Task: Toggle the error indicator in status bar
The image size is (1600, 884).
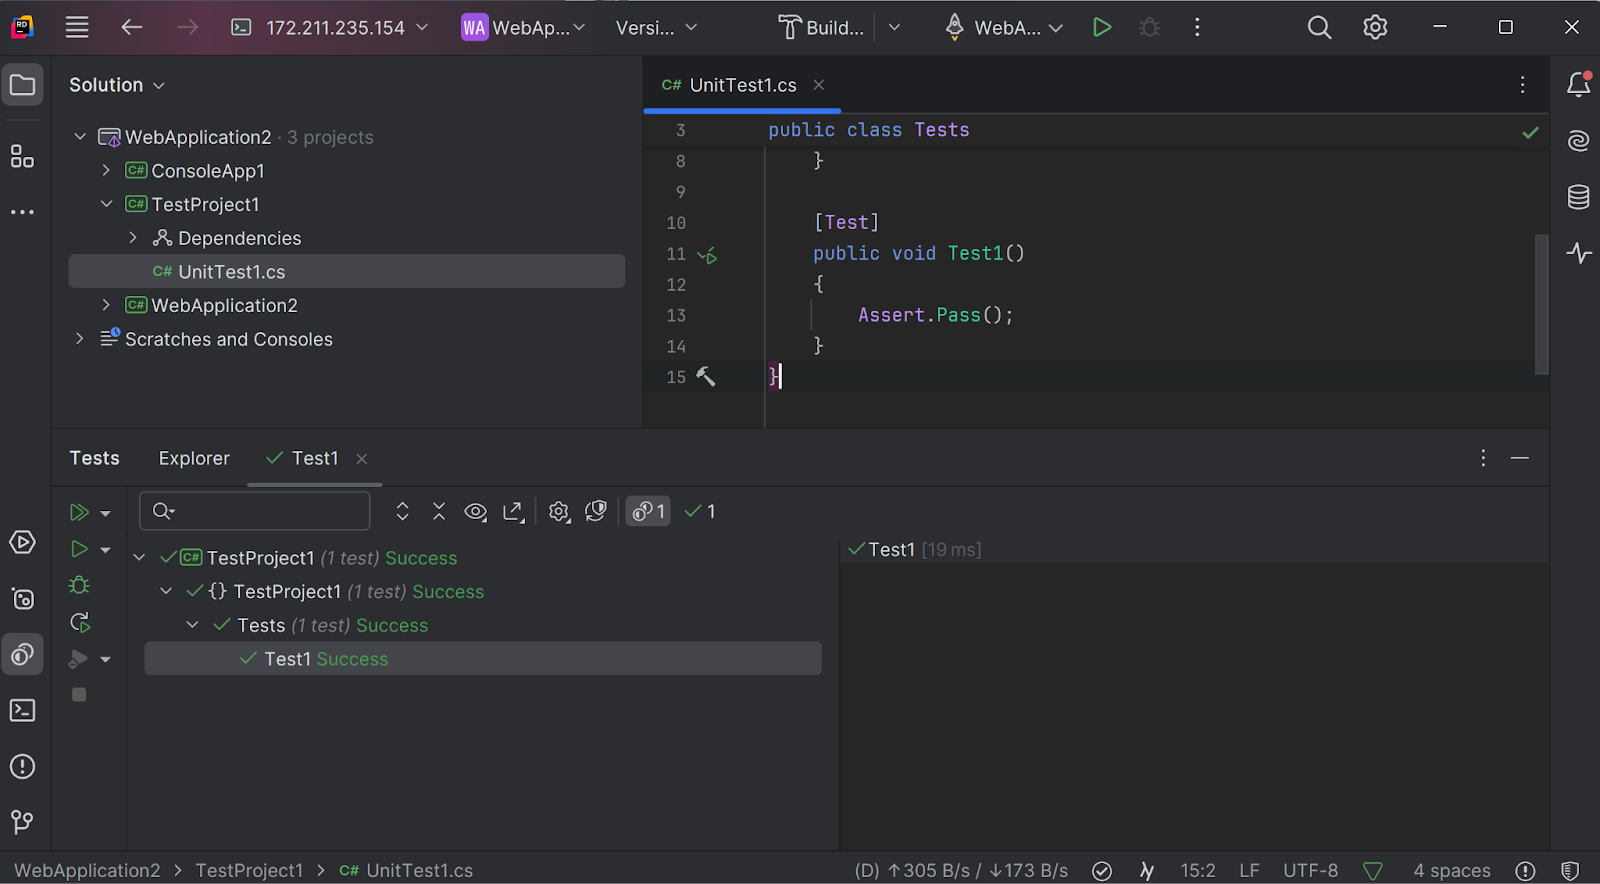Action: tap(1525, 871)
